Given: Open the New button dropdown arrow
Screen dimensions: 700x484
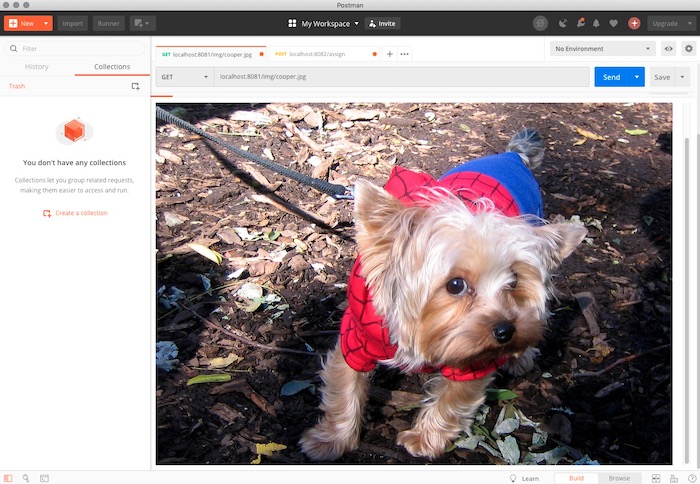Looking at the screenshot, I should 46,23.
